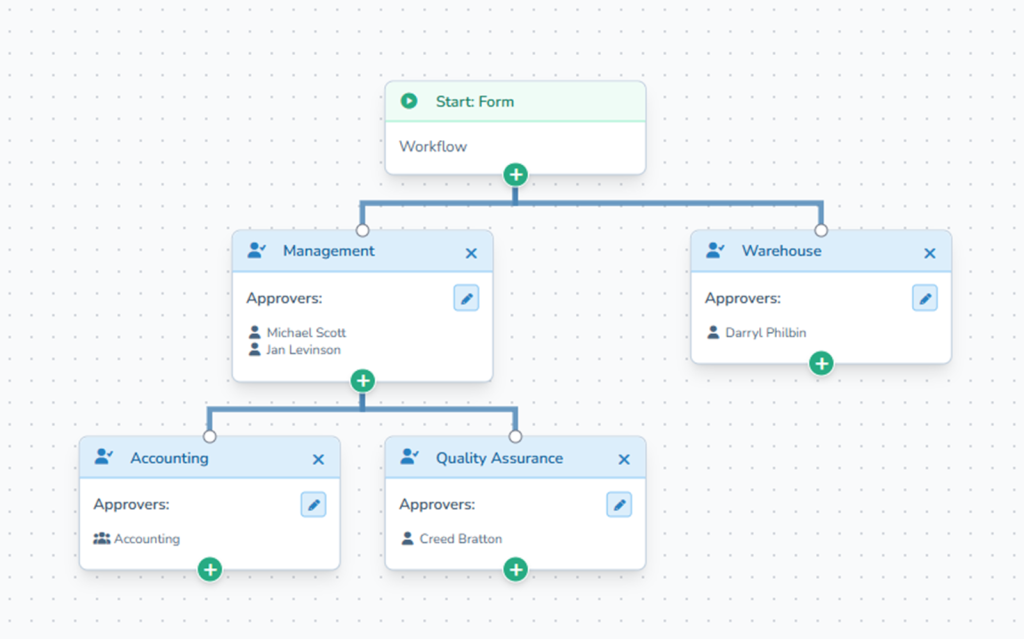This screenshot has height=639, width=1024.
Task: Select the Quality Assurance step title
Action: 500,458
